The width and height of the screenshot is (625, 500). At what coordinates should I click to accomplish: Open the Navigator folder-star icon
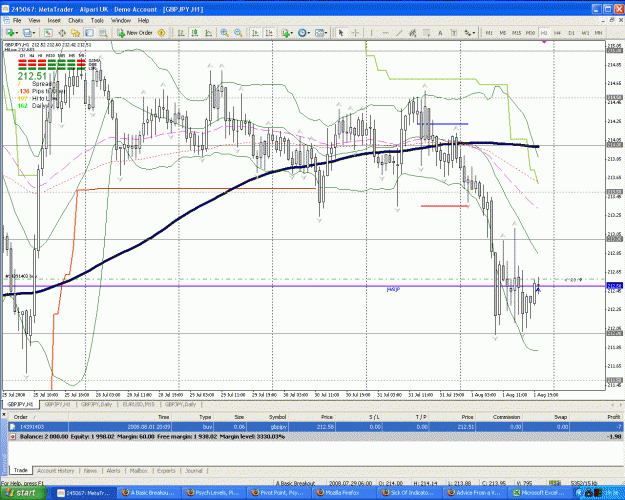(x=75, y=33)
